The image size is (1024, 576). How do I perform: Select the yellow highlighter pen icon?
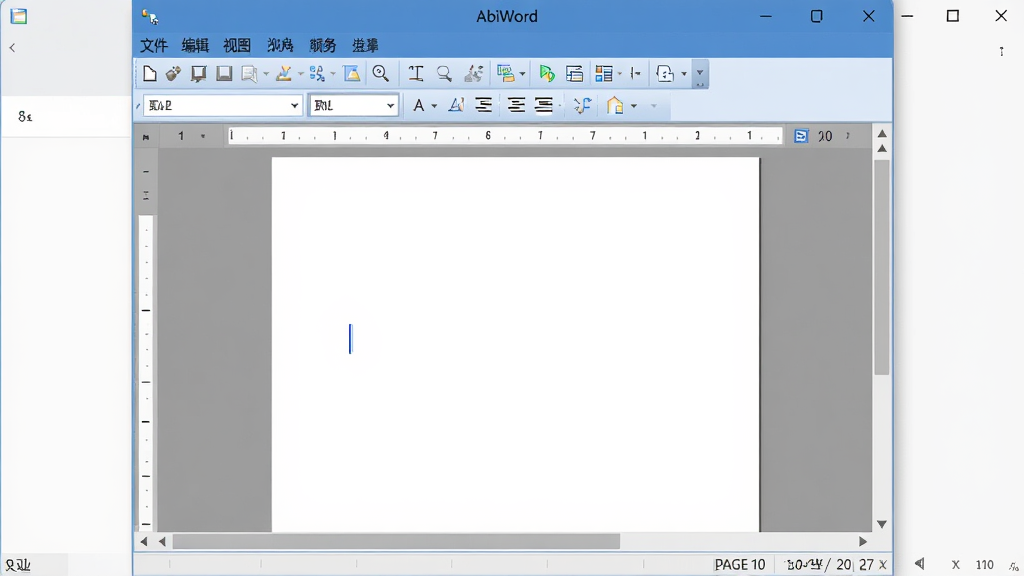pos(283,74)
